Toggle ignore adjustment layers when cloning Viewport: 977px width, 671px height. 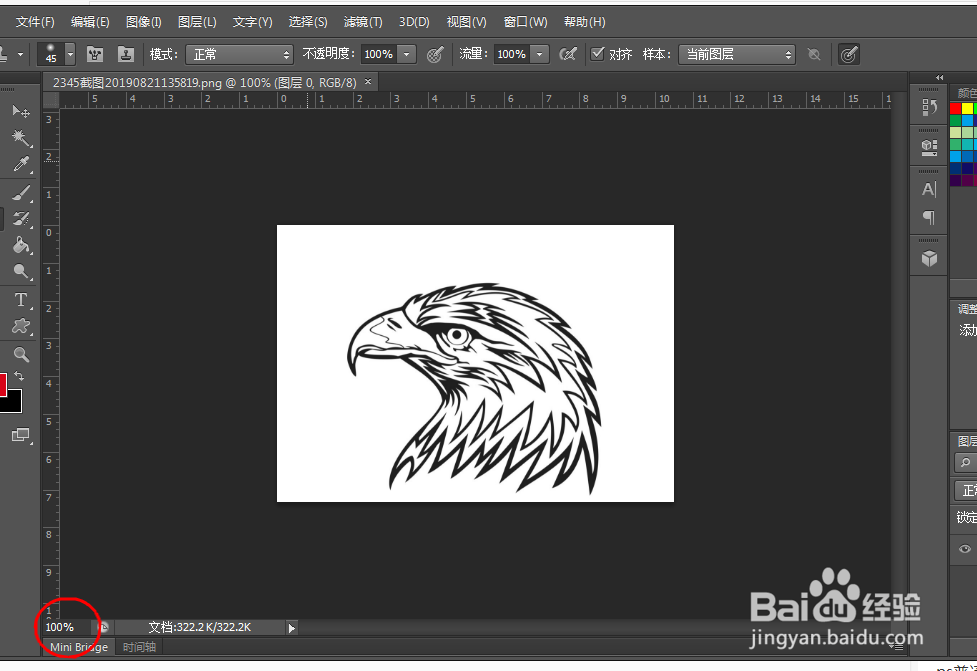(x=814, y=54)
